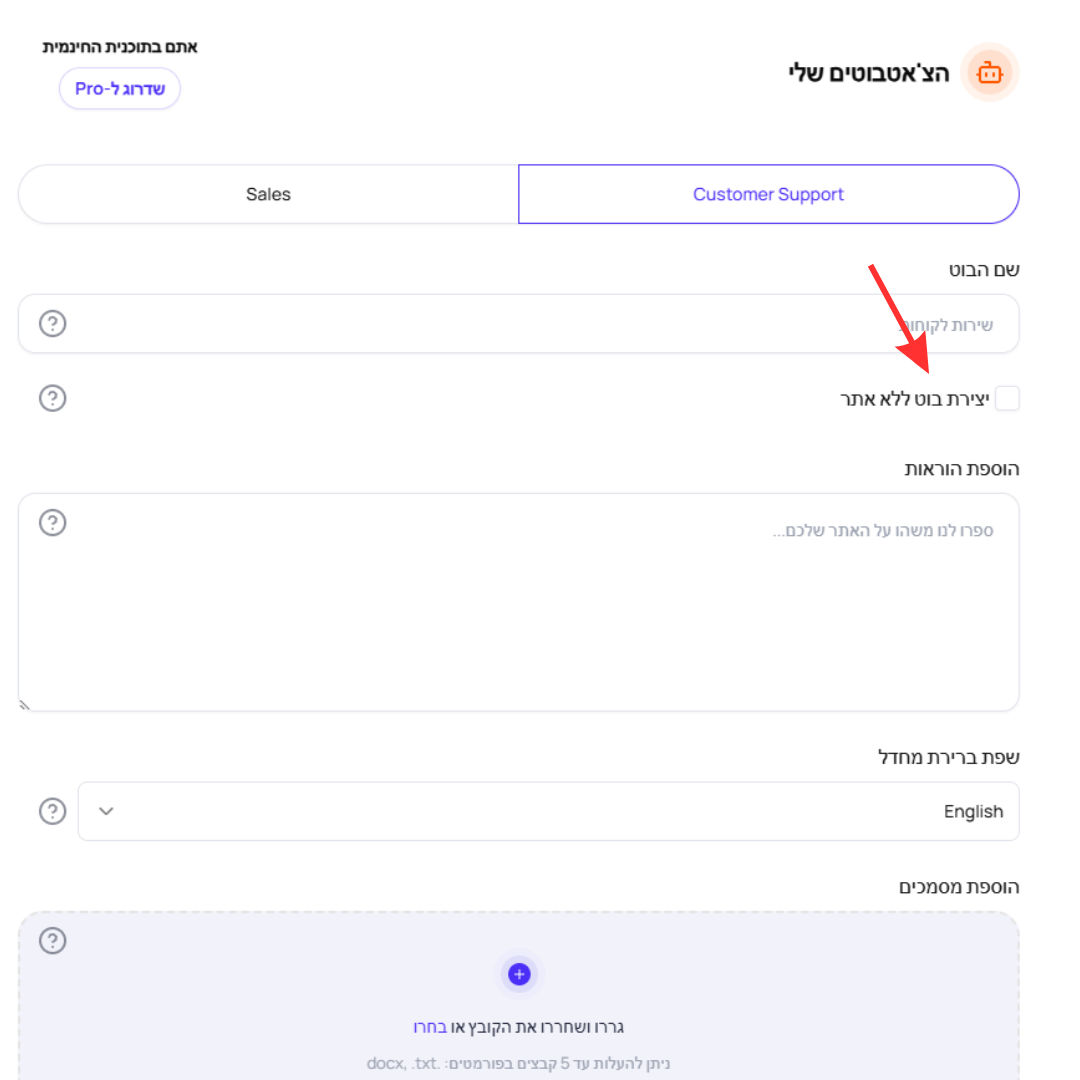
Task: Click help icon beside no-website checkbox
Action: coord(52,398)
